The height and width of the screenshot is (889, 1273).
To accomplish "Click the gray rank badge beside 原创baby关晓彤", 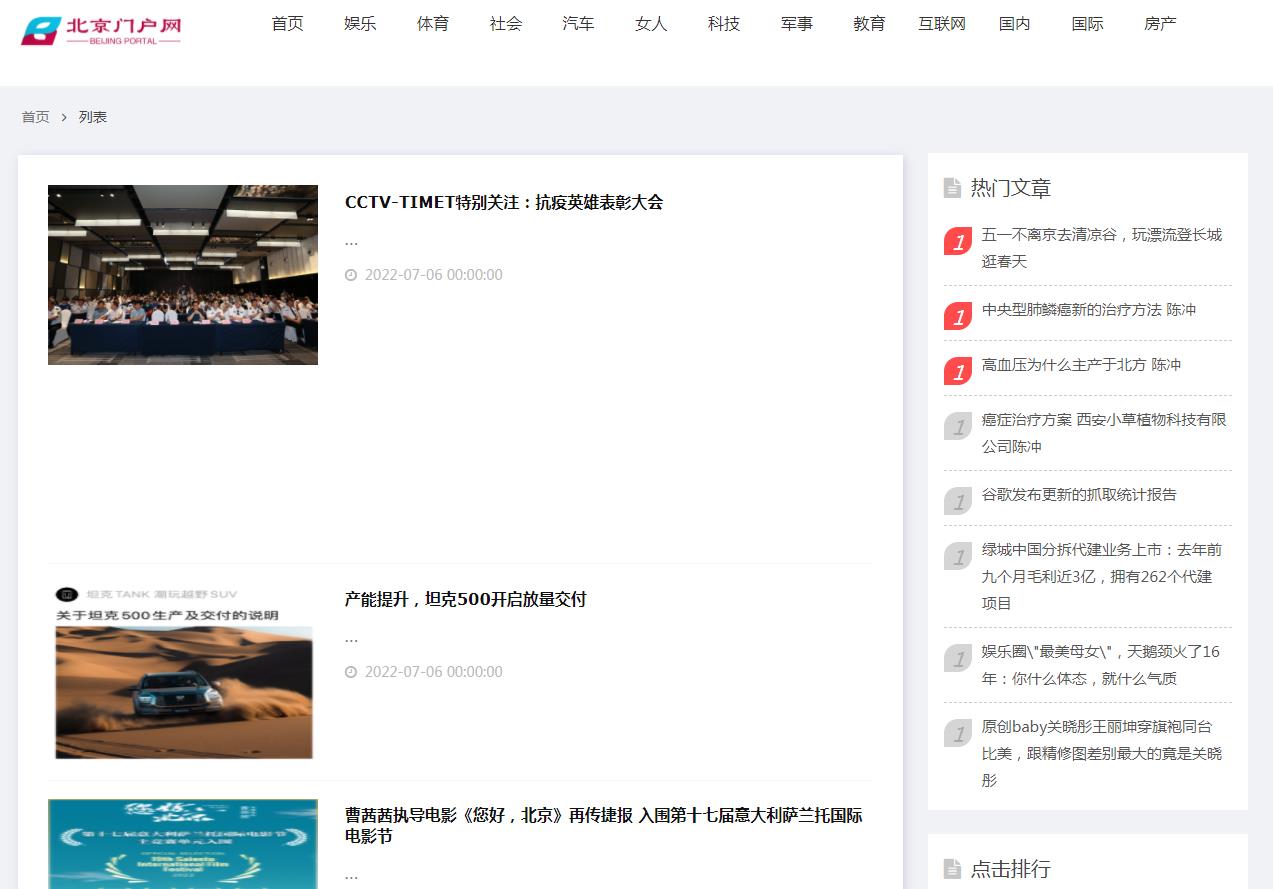I will pyautogui.click(x=958, y=734).
